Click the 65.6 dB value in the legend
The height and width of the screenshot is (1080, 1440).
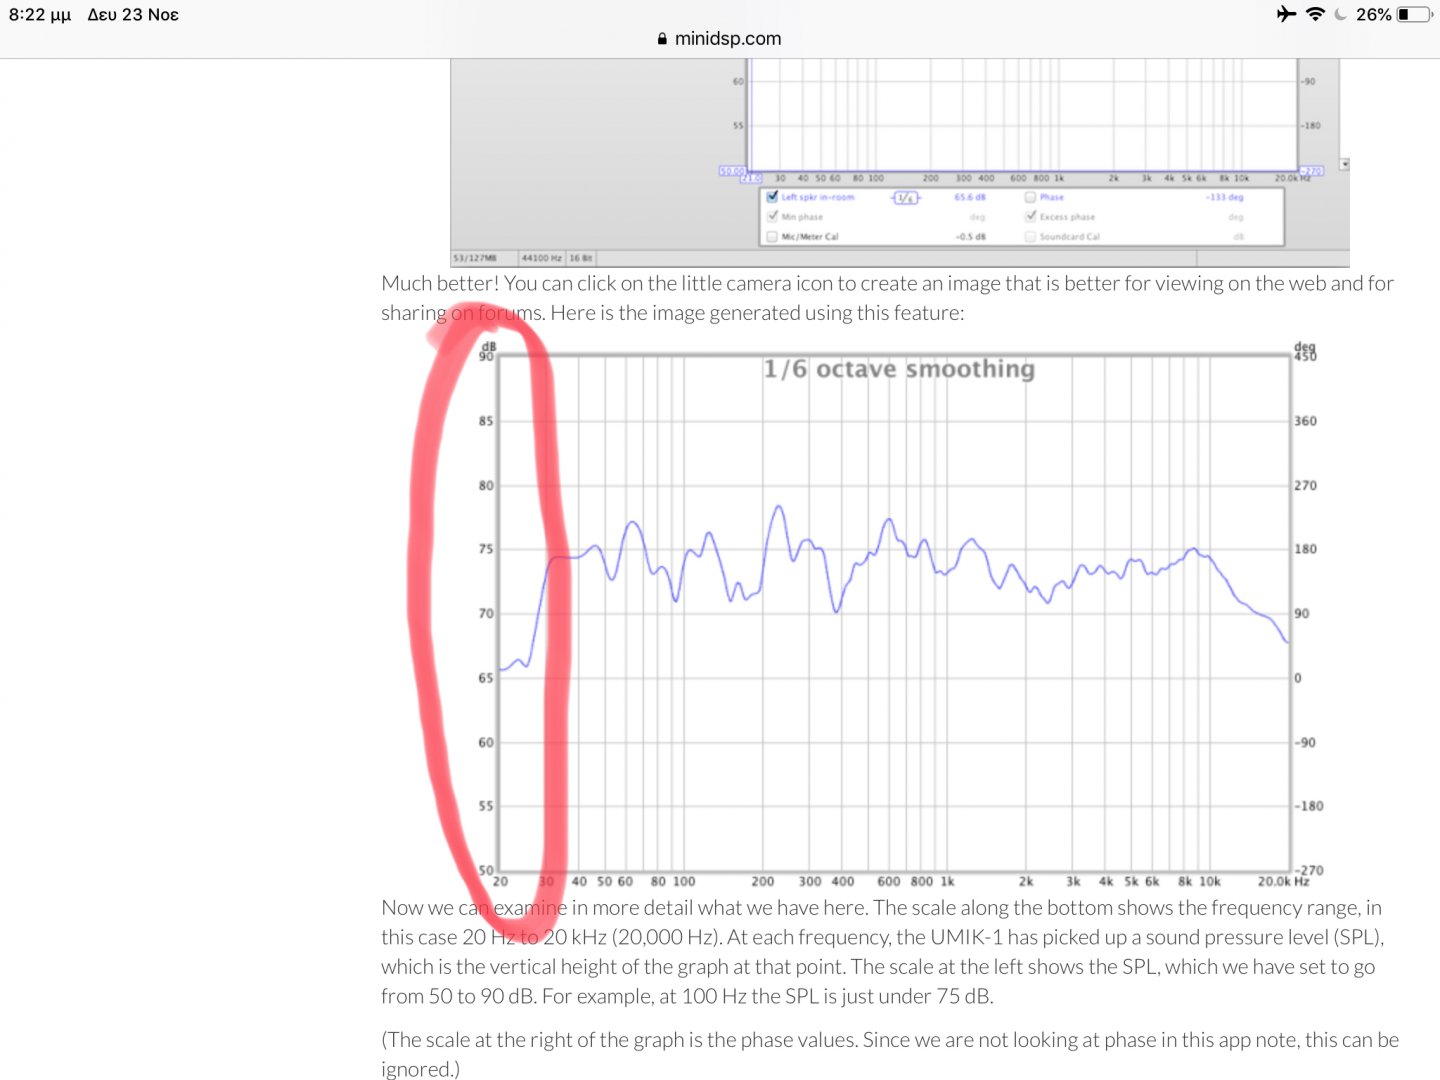click(x=970, y=198)
